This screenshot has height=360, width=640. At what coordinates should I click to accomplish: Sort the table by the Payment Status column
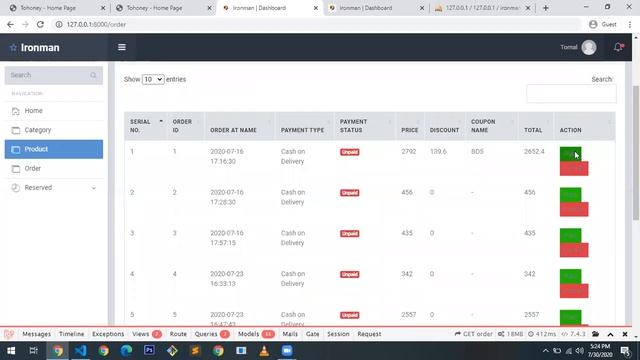(365, 126)
